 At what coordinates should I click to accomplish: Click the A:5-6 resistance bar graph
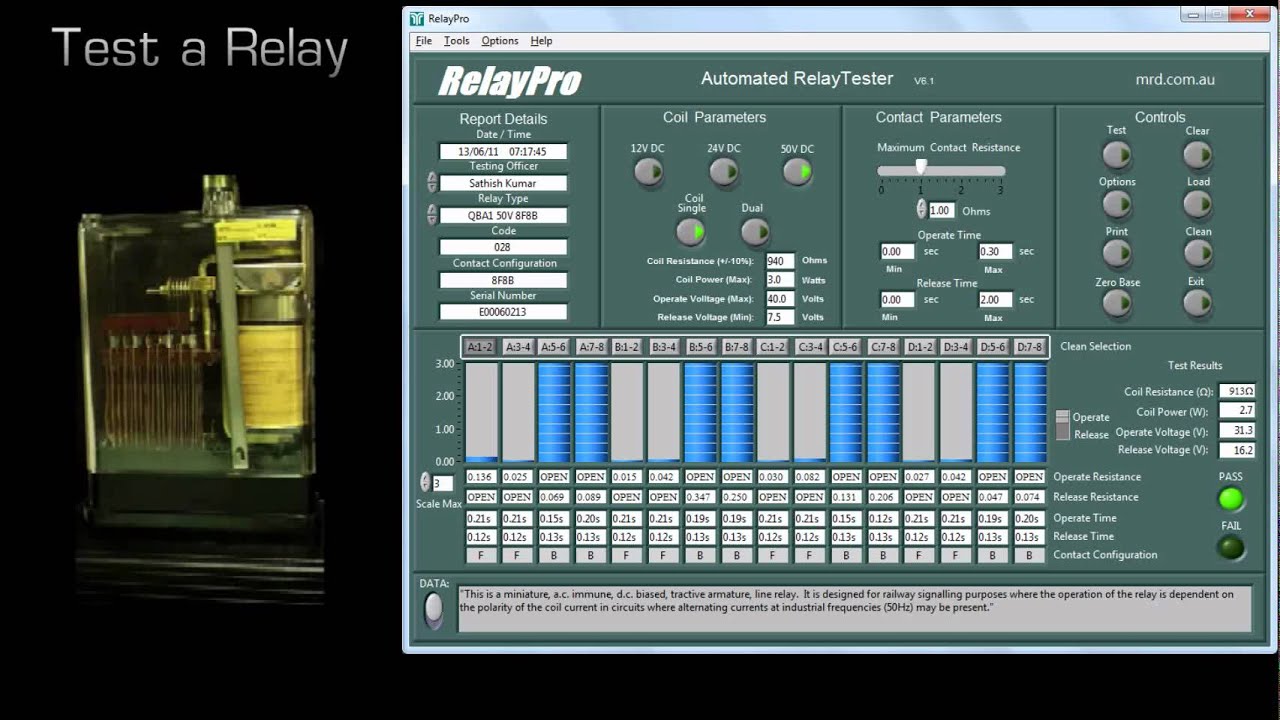click(x=553, y=412)
